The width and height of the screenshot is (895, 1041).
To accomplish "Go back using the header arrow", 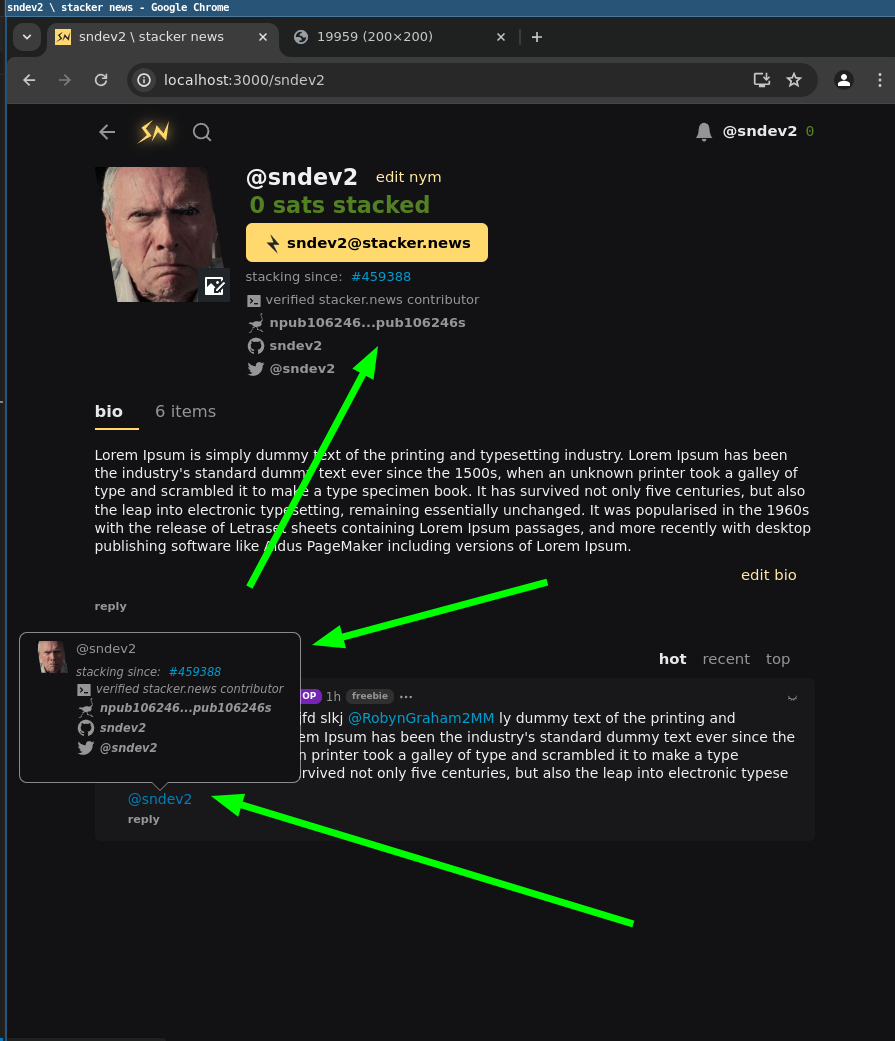I will 107,132.
